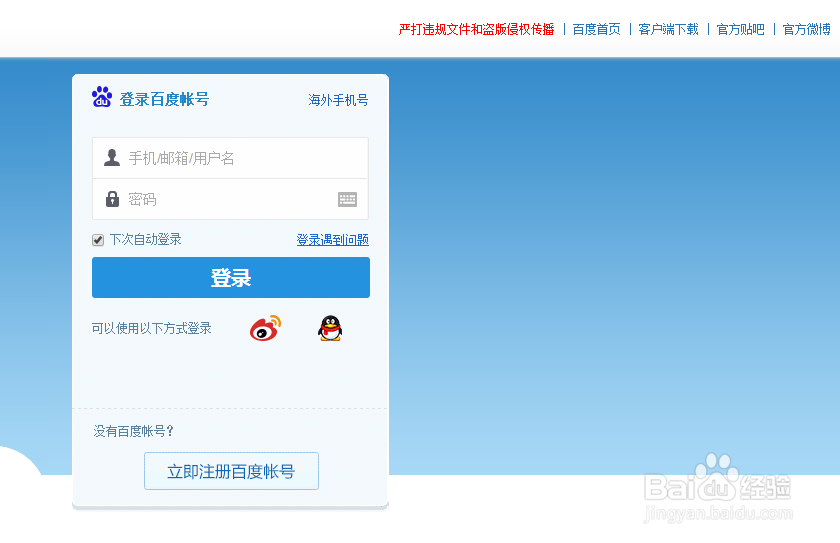The width and height of the screenshot is (840, 543).
Task: Open 官方贴吧 link
Action: [740, 29]
